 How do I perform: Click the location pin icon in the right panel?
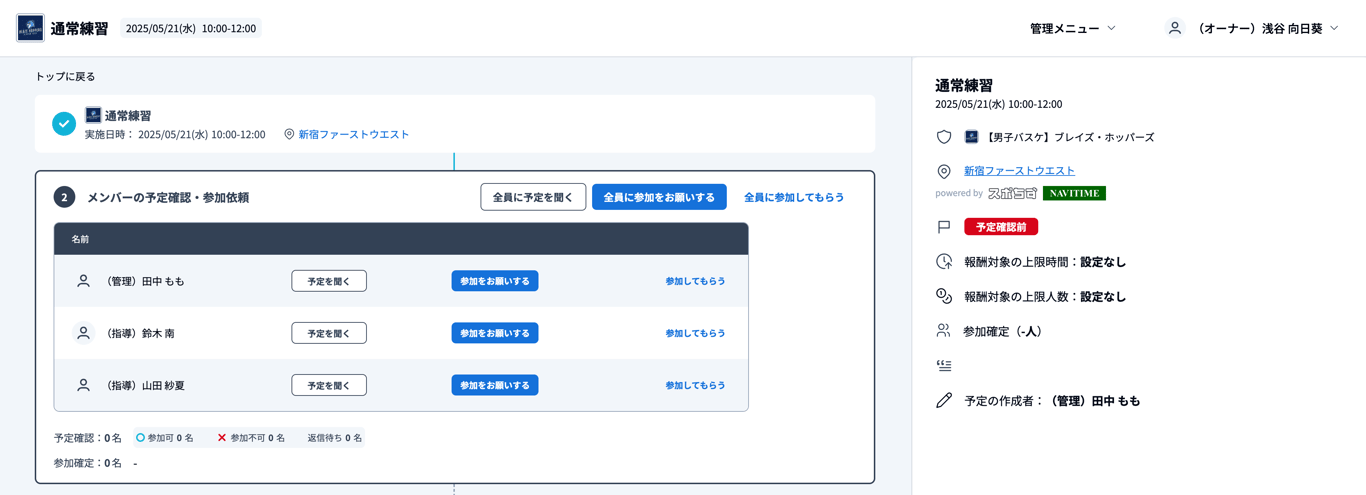click(x=944, y=172)
